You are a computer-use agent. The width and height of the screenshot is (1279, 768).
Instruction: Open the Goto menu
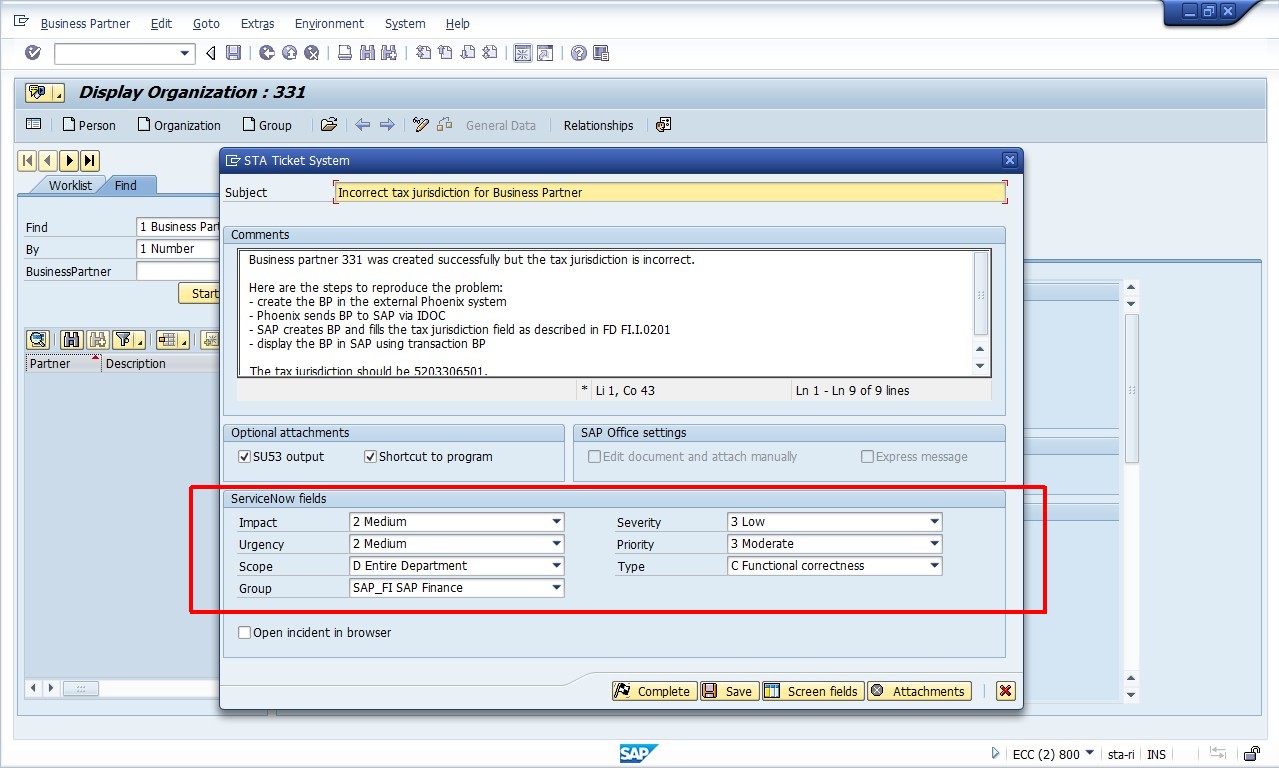coord(206,23)
